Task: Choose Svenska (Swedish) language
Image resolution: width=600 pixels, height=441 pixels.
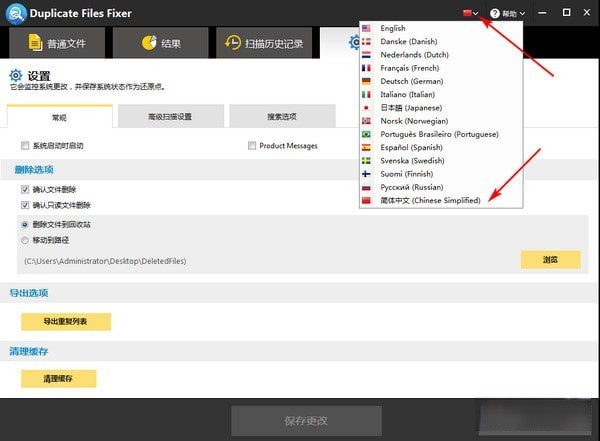Action: 441,161
